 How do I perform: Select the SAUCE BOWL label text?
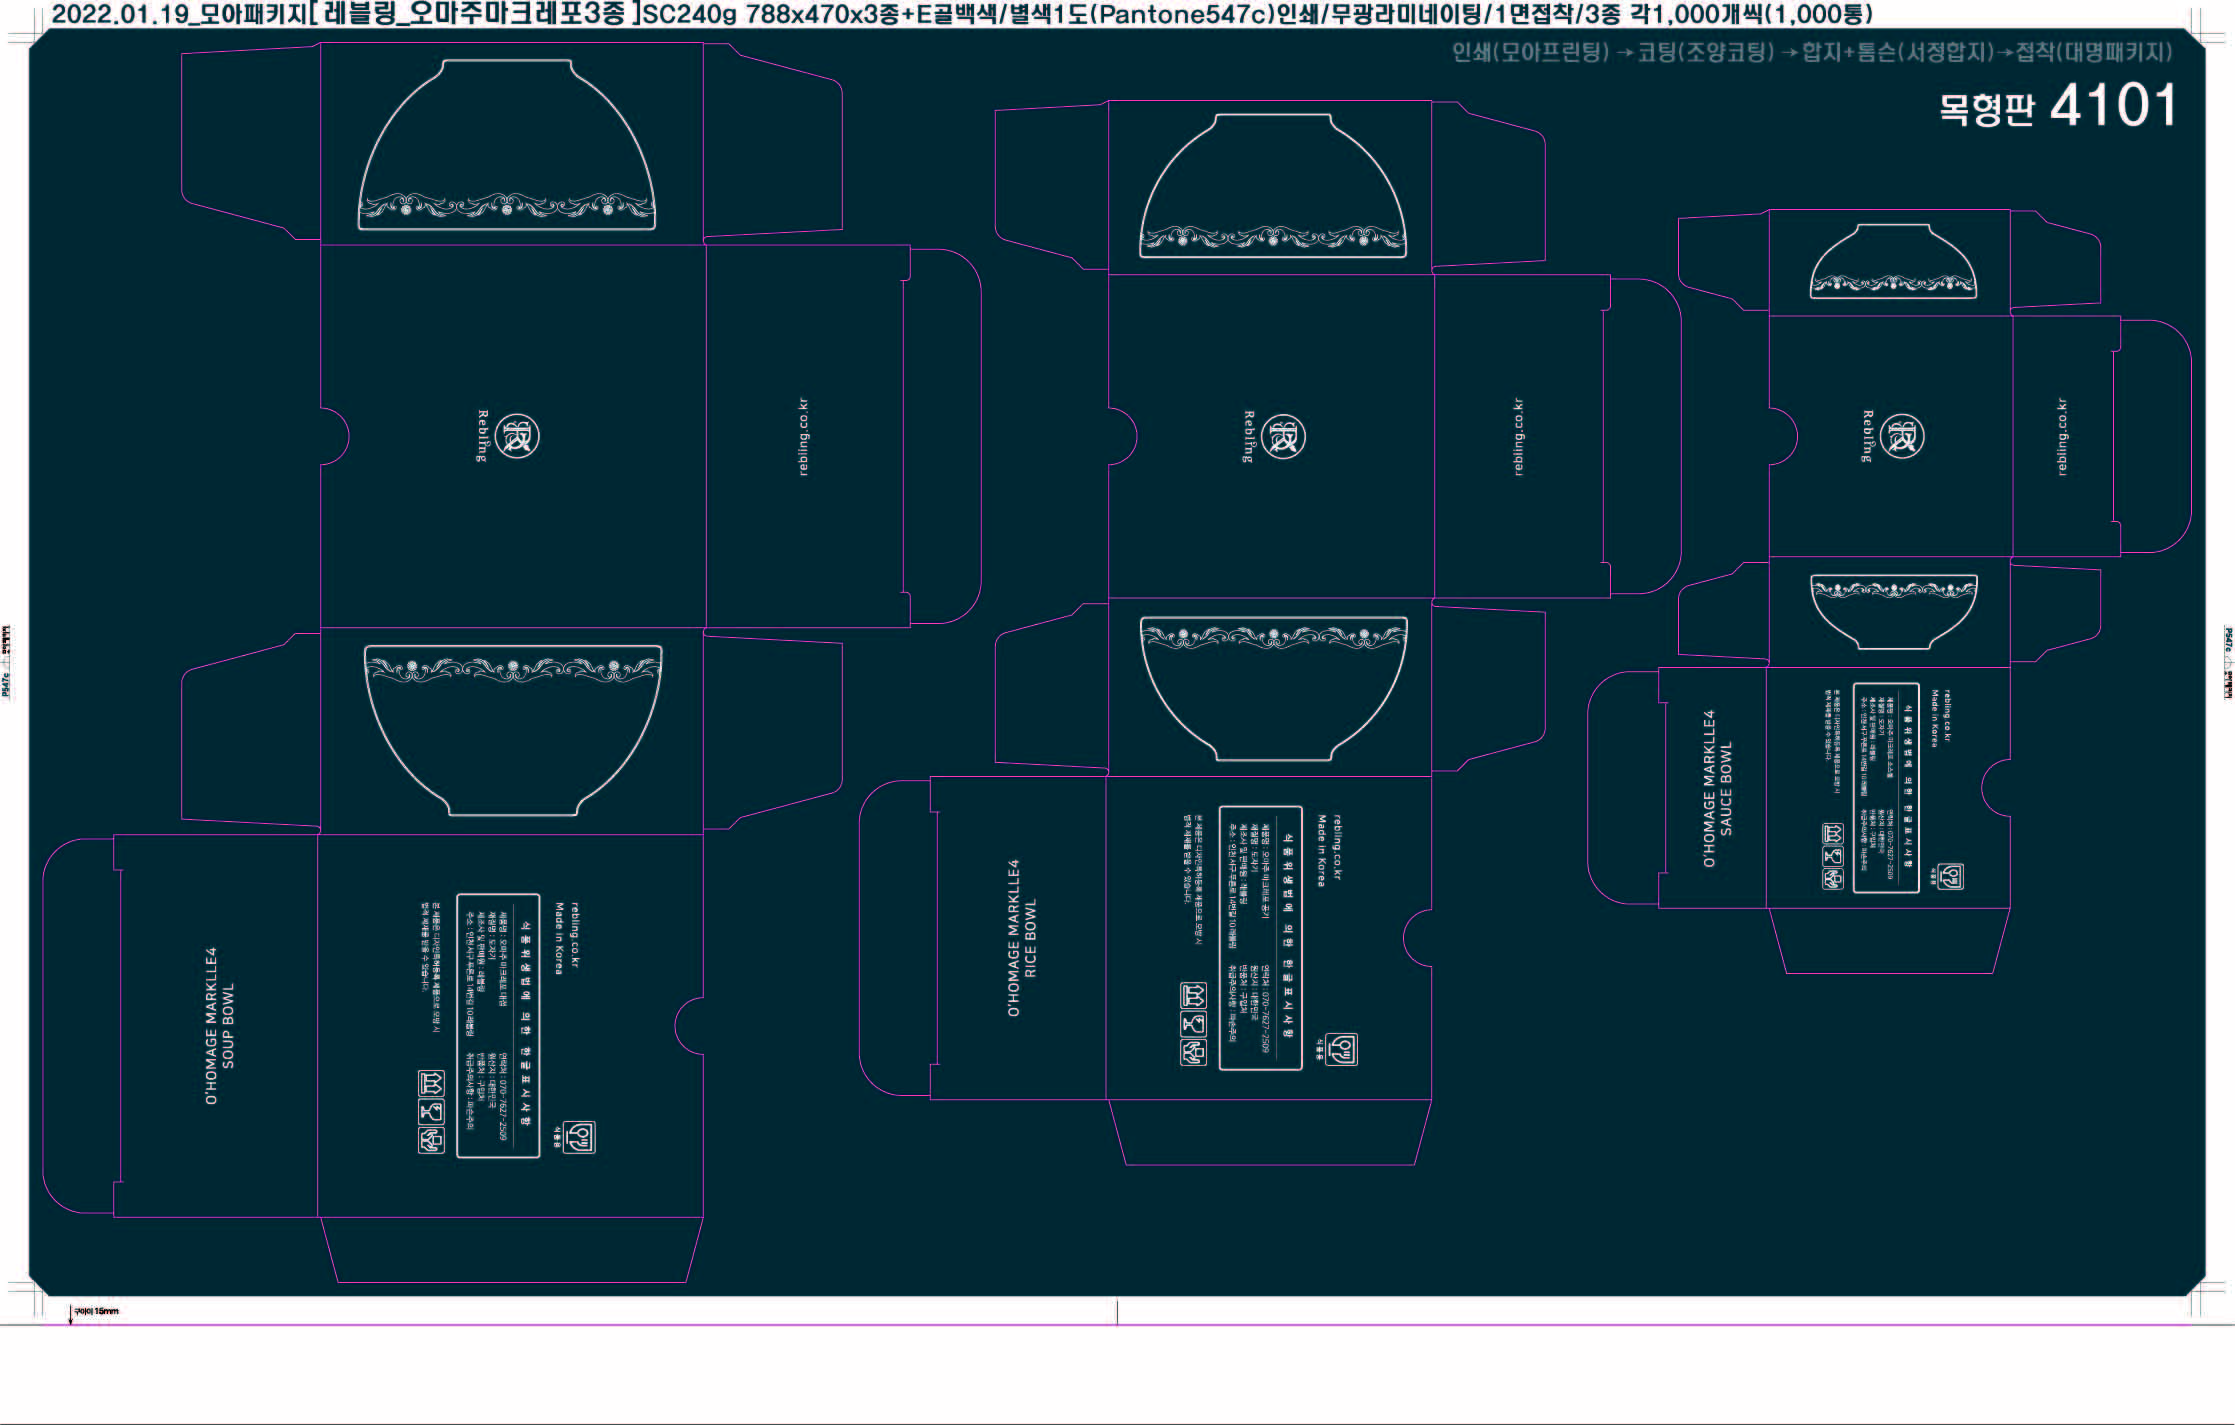1726,788
